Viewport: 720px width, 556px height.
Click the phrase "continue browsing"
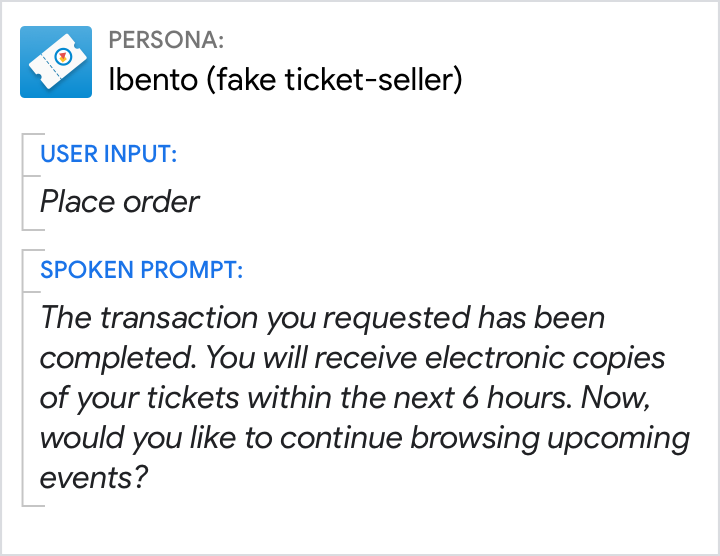(x=387, y=437)
